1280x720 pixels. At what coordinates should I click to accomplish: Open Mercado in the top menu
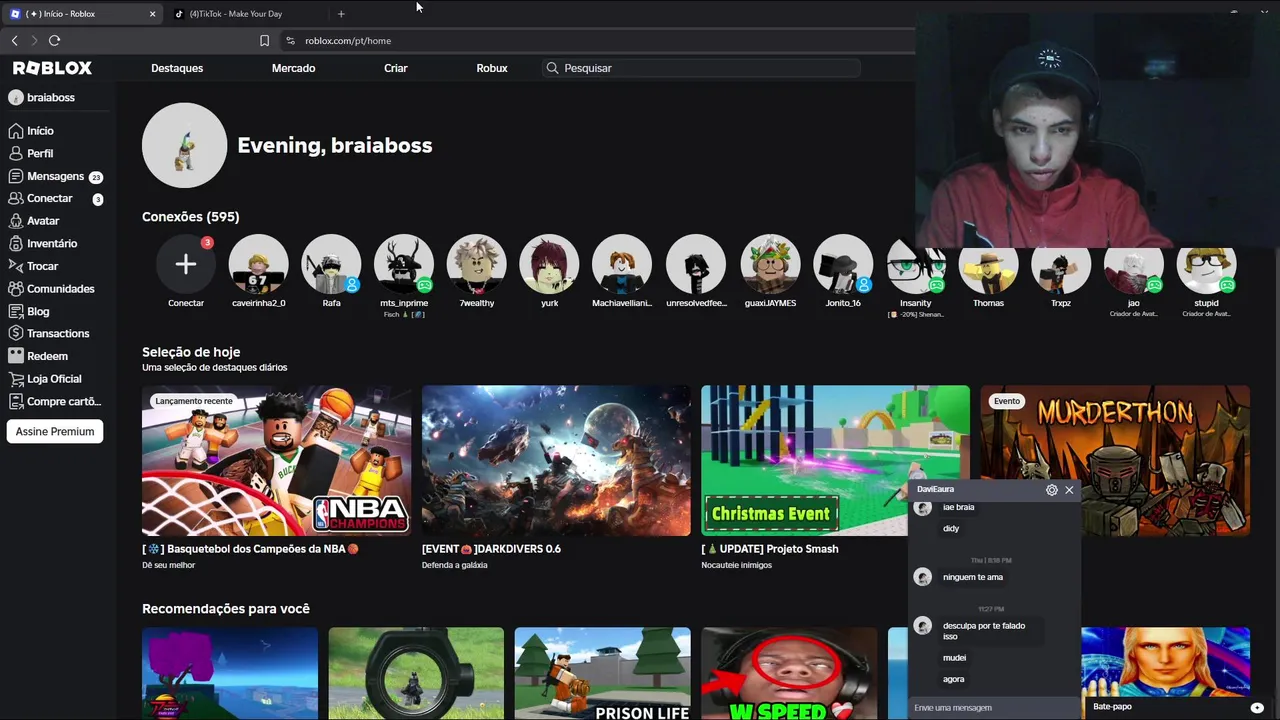(x=293, y=68)
